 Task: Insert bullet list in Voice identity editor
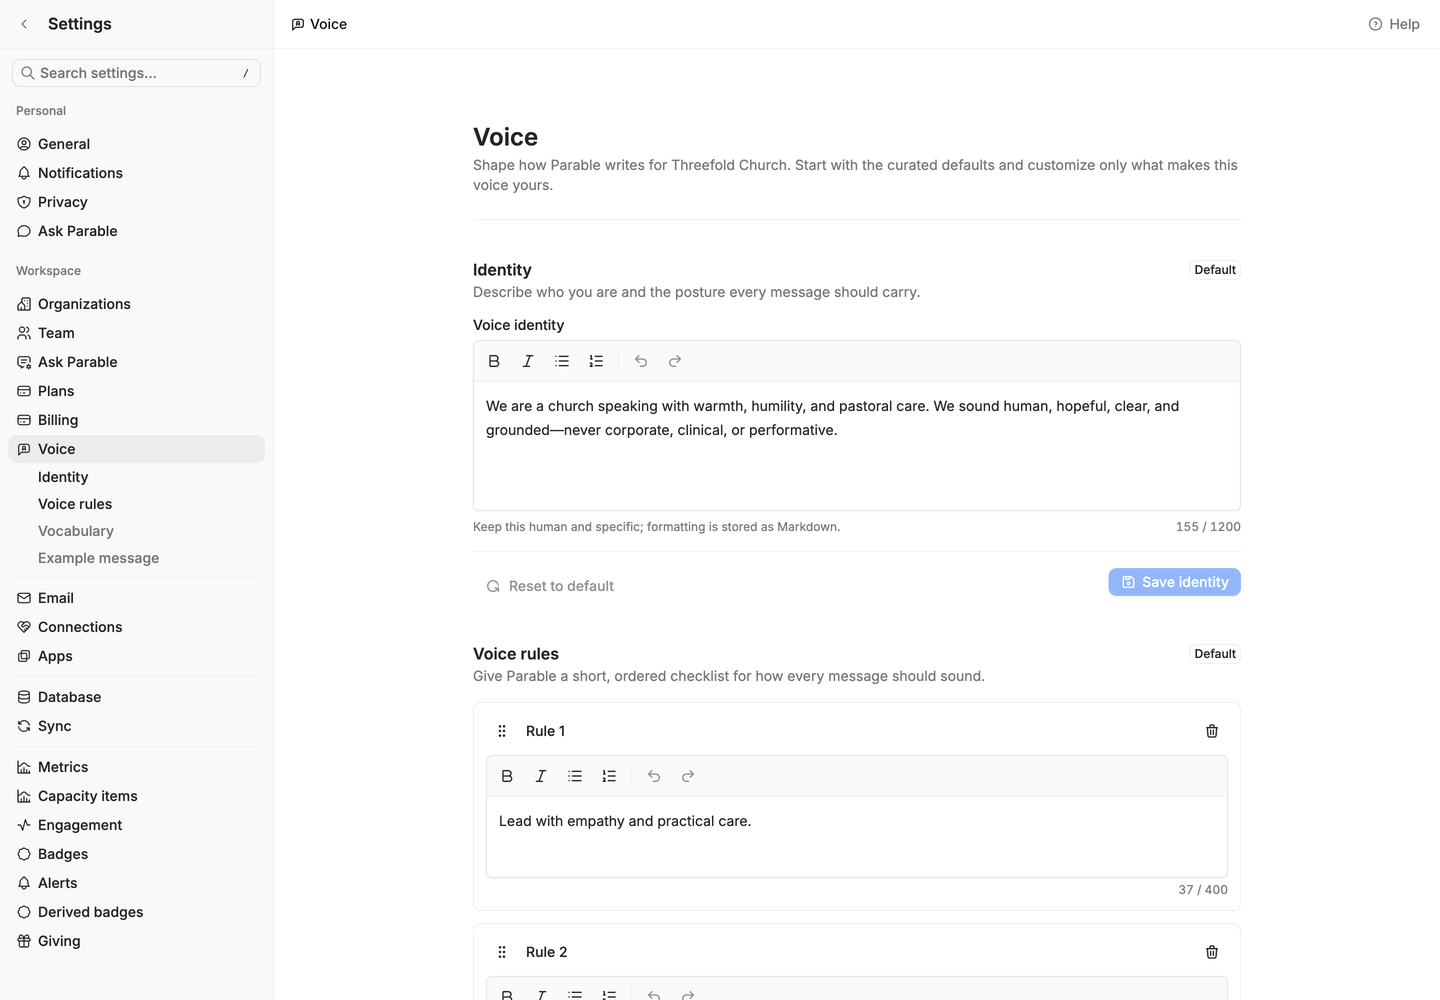tap(562, 361)
